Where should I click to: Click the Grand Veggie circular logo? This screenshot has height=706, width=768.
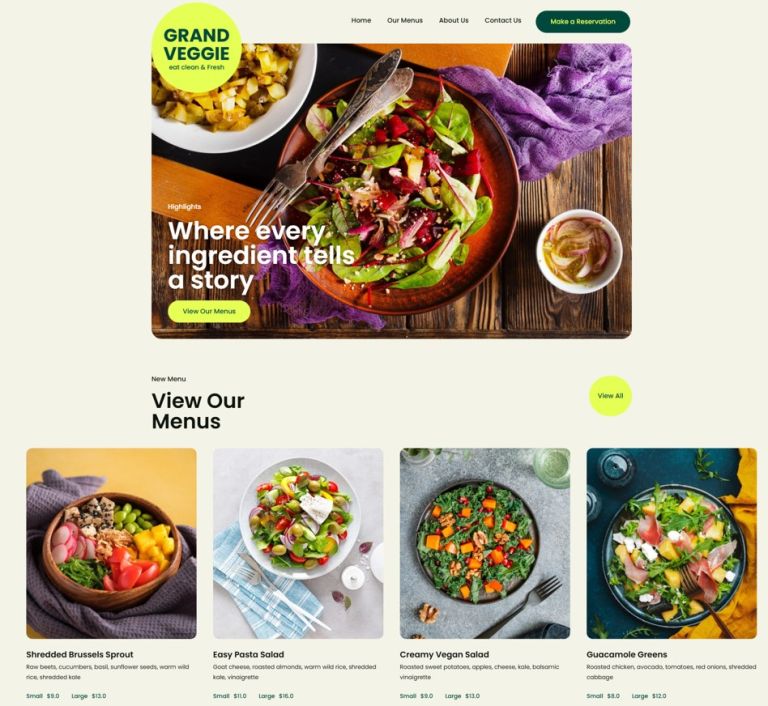pos(197,48)
